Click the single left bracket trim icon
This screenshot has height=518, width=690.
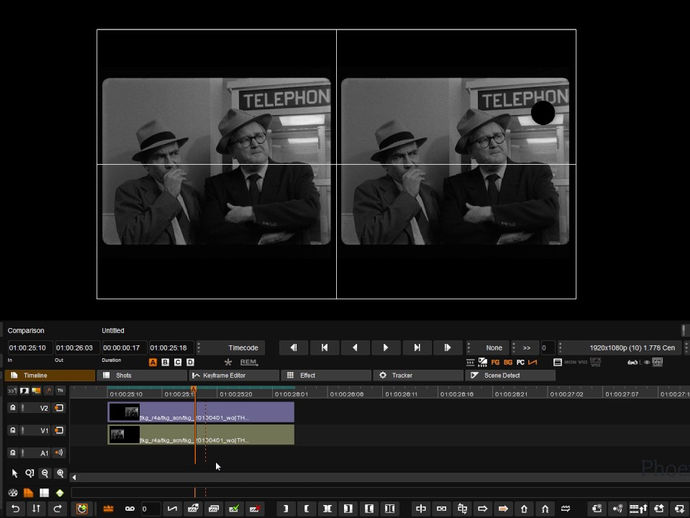[x=307, y=509]
